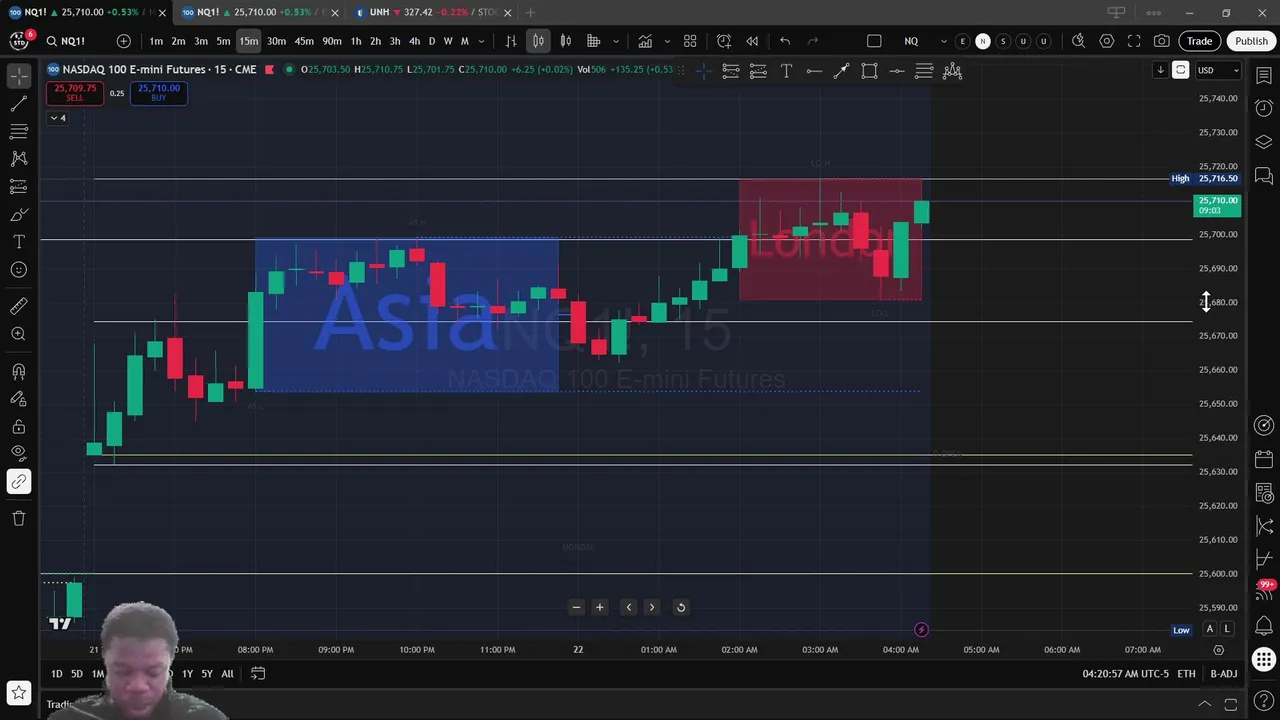This screenshot has width=1280, height=720.
Task: Open alerts clock icon in right sidebar
Action: click(1264, 108)
